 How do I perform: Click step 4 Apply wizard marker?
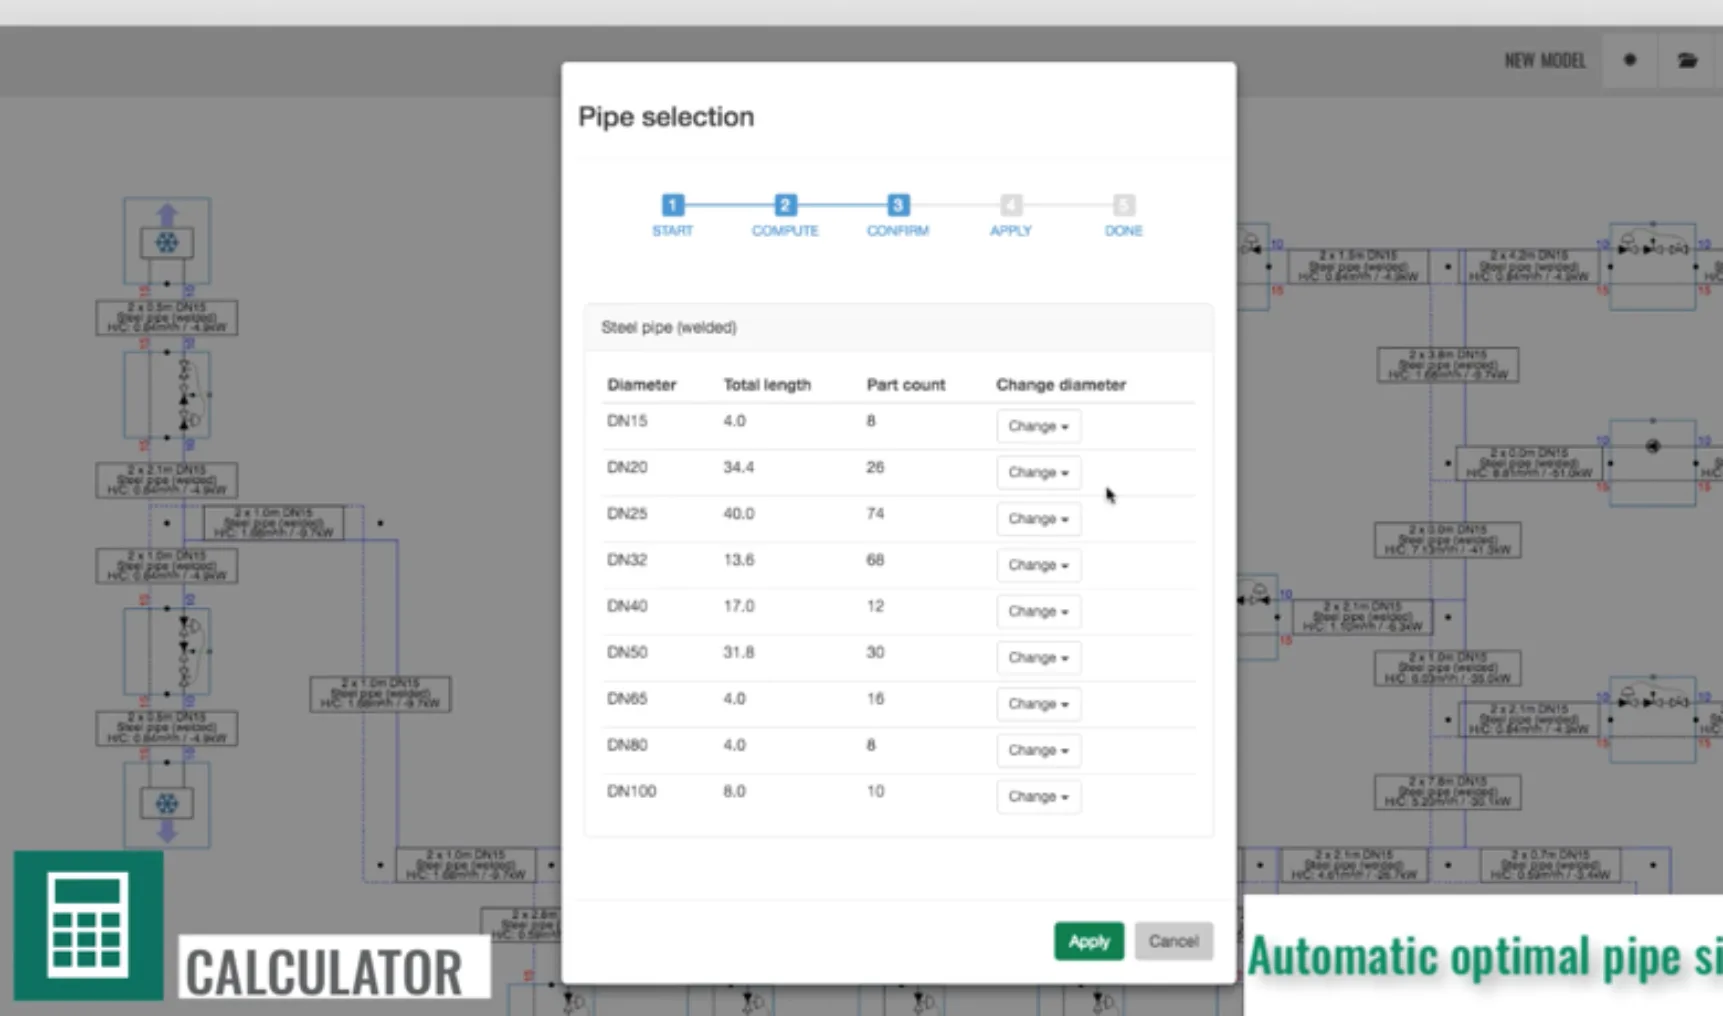click(x=1011, y=205)
